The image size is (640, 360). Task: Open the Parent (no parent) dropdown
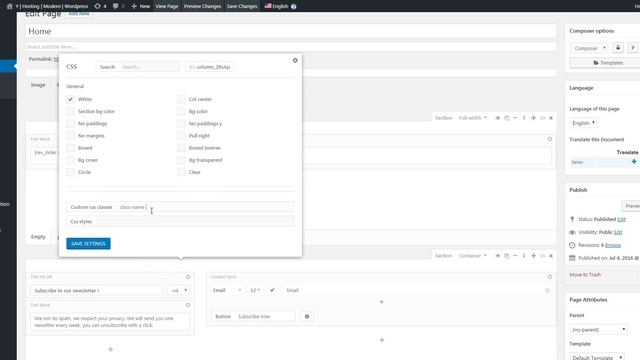click(598, 329)
